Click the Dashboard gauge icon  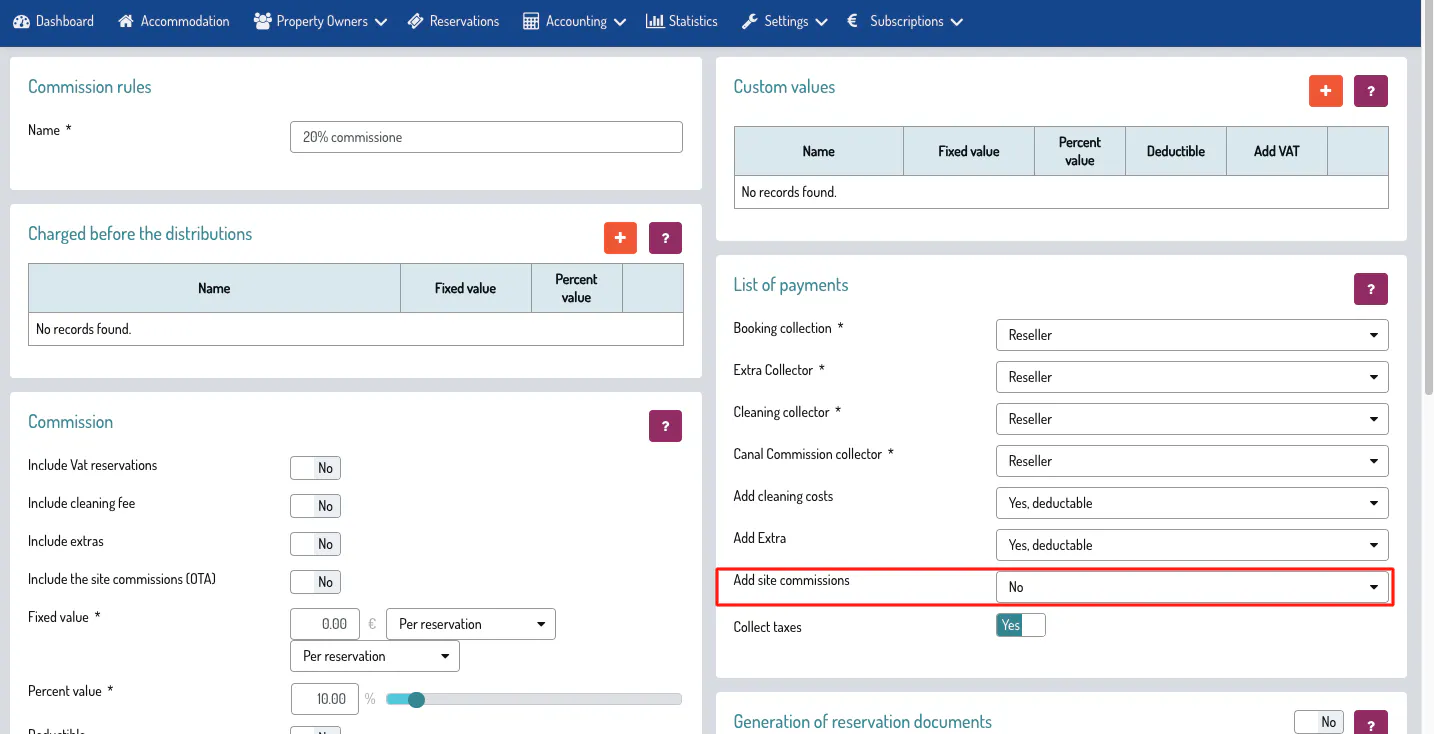pos(21,21)
